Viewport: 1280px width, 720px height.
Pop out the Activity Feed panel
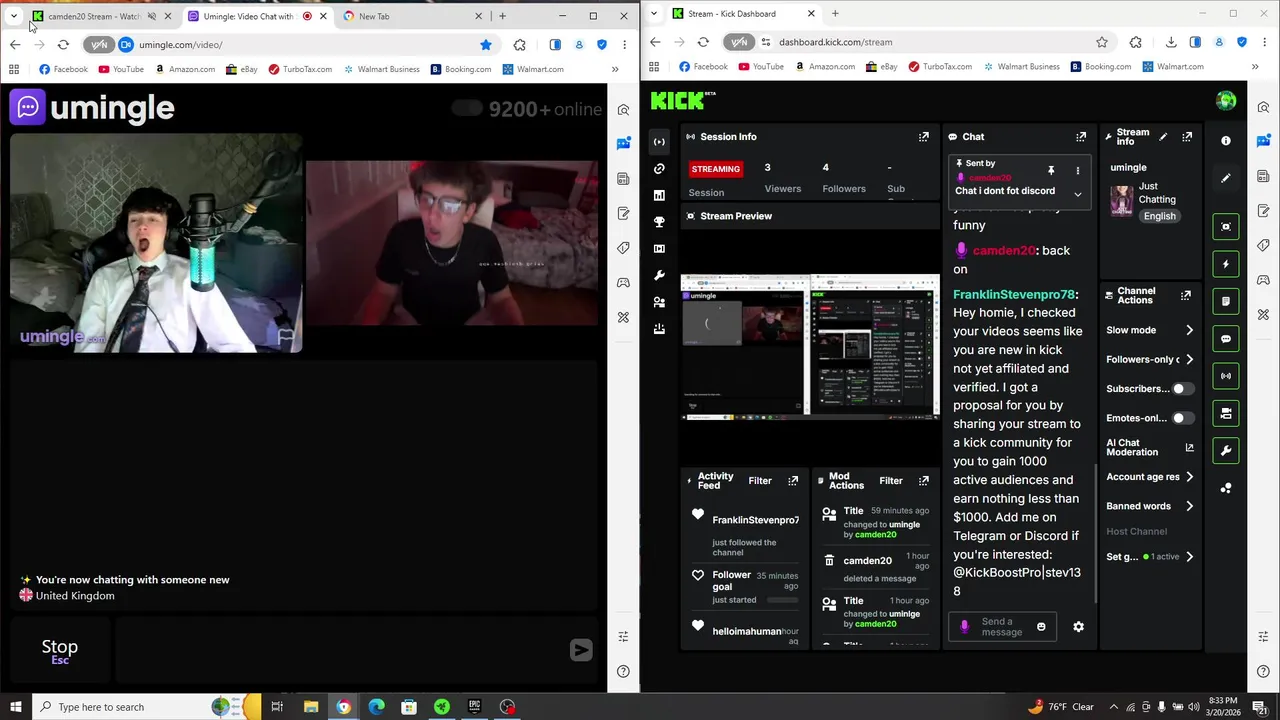click(793, 481)
